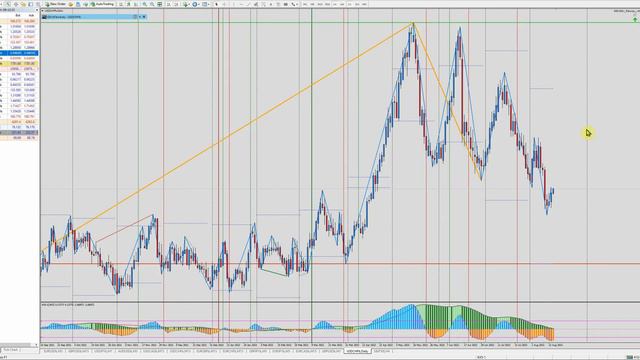Select the blue highlighted Market Watch row
The width and height of the screenshot is (640, 360).
tap(19, 53)
